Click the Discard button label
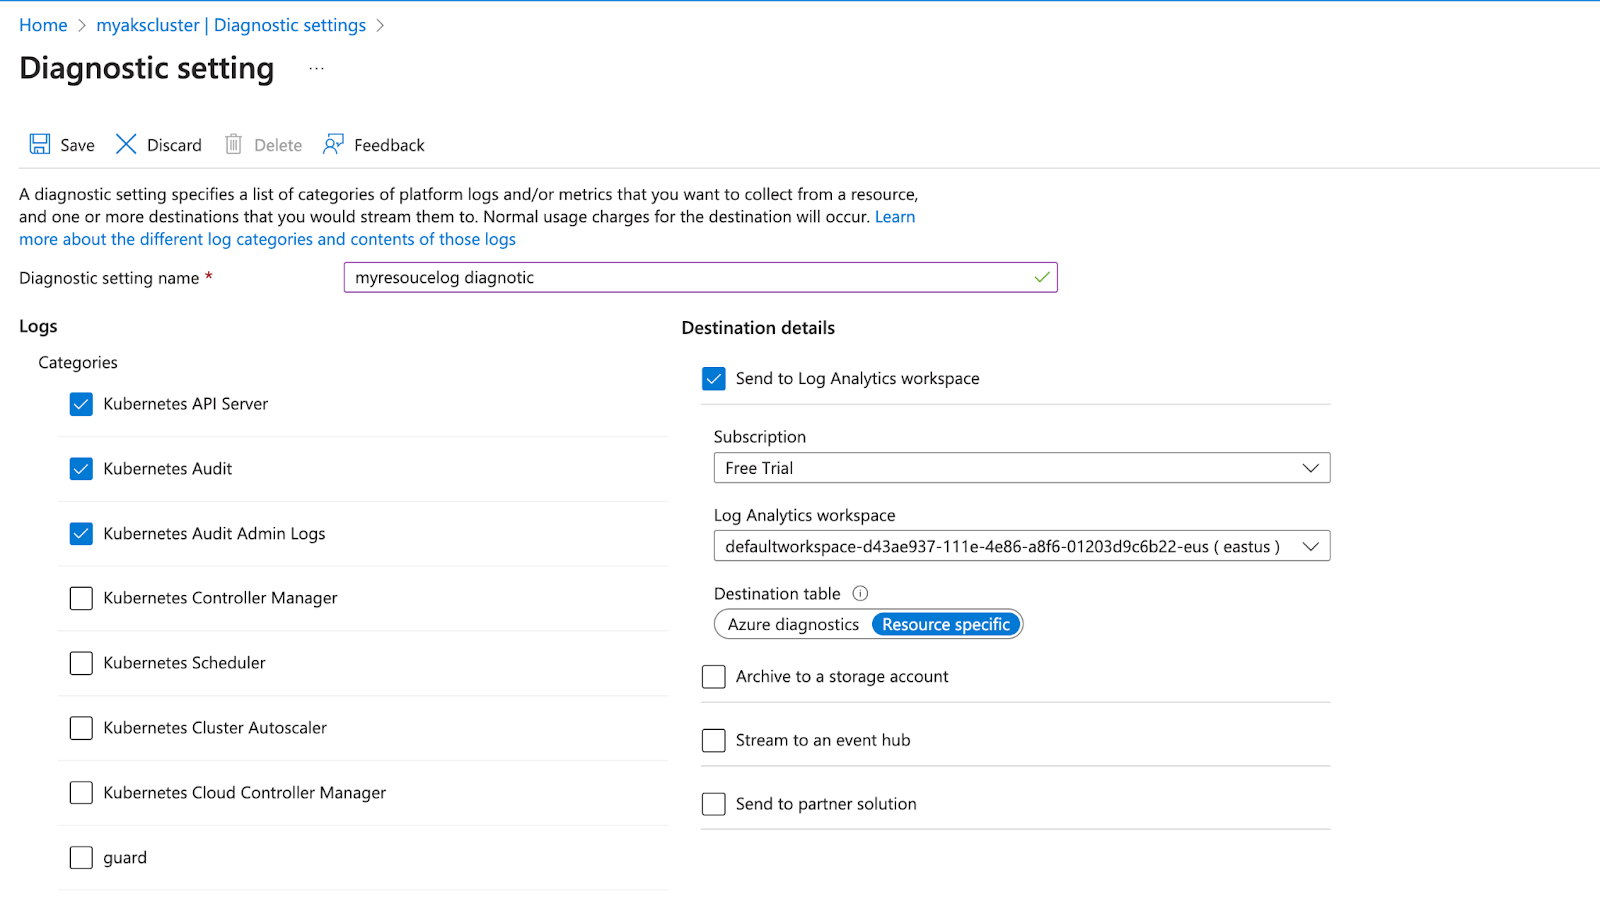 coord(174,145)
